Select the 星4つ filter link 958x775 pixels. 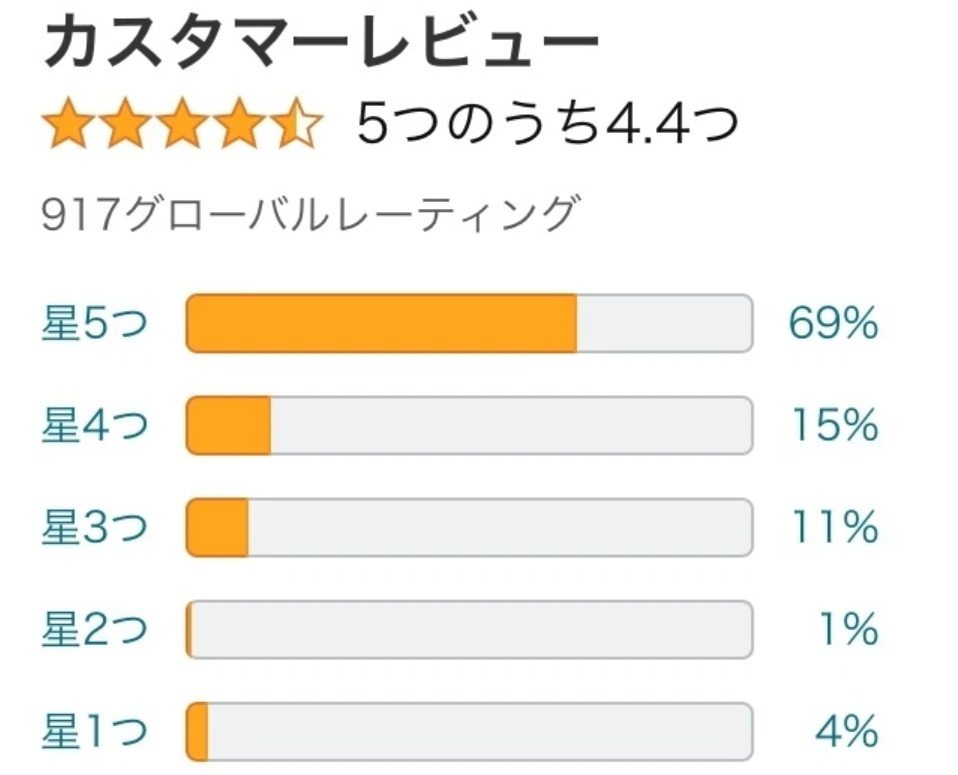95,426
